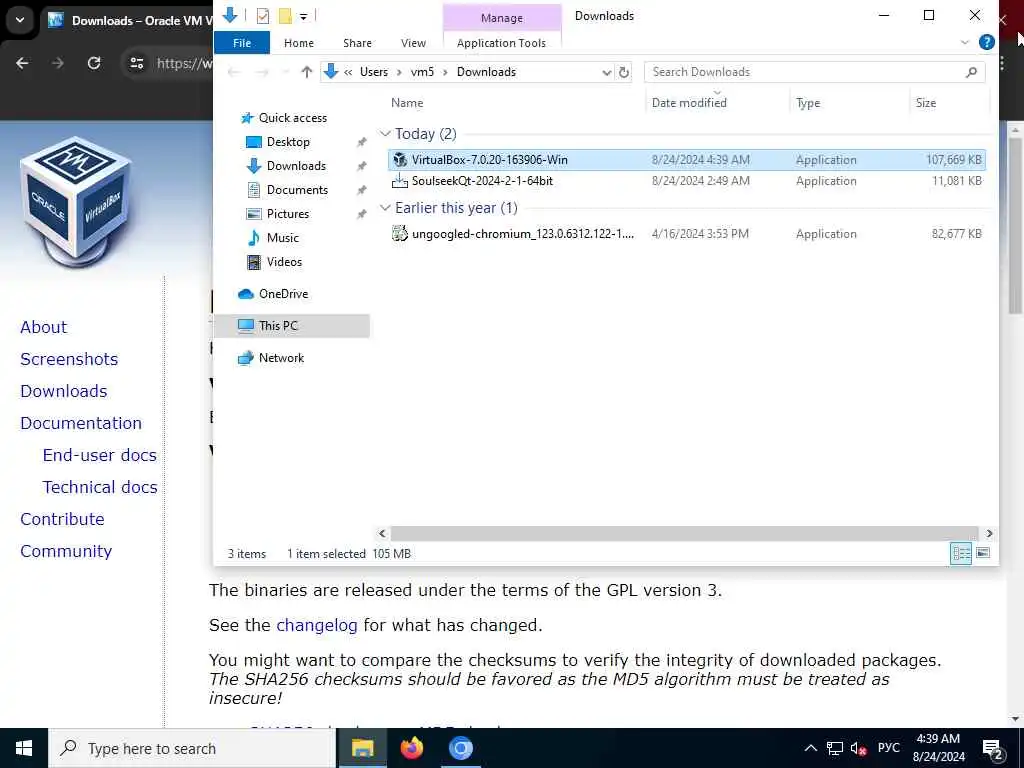Unpin Desktop from Quick access
The width and height of the screenshot is (1024, 768).
point(361,142)
